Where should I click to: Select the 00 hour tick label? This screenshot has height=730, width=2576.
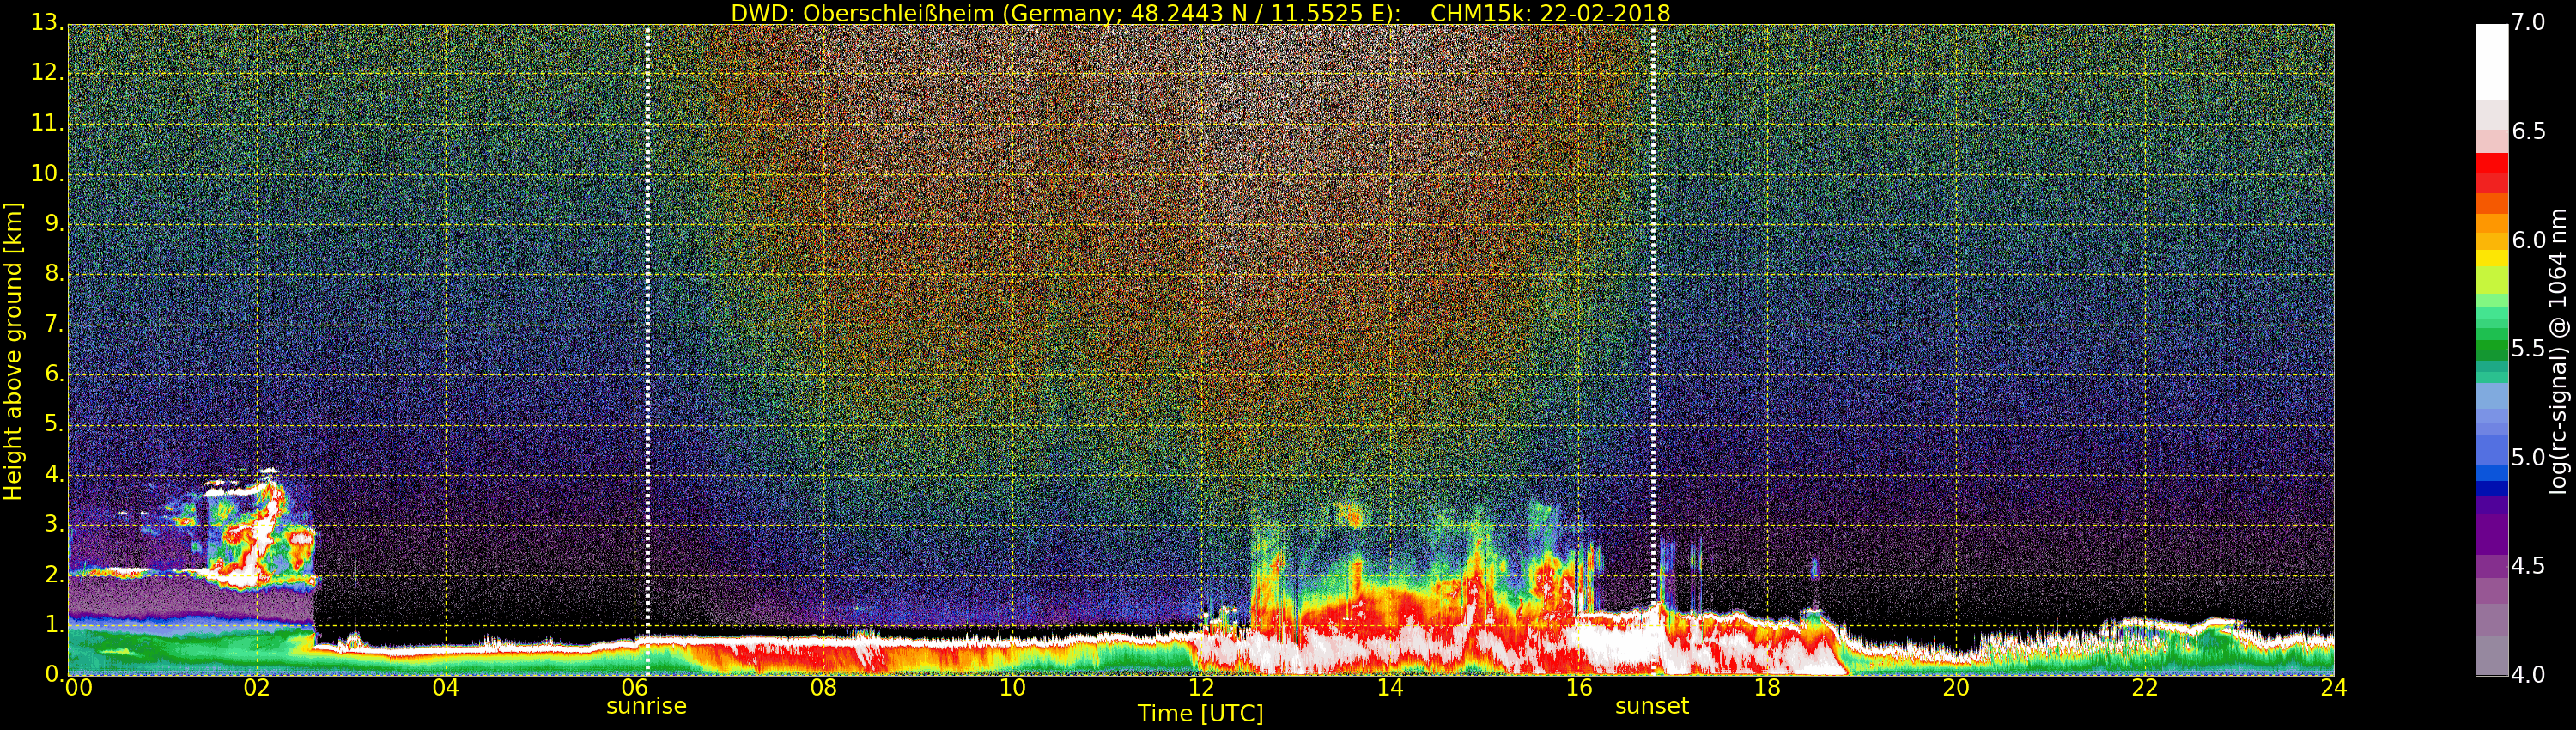[x=79, y=688]
